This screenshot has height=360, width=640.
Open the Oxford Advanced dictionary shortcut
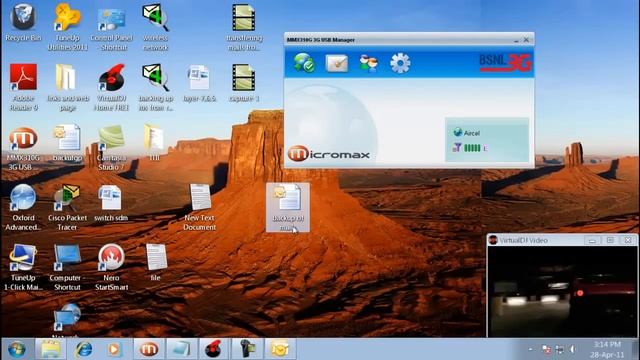pos(23,207)
